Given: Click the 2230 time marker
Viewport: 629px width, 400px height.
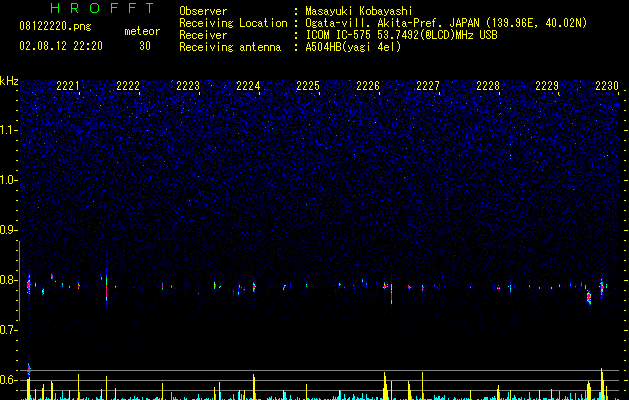Looking at the screenshot, I should point(607,86).
